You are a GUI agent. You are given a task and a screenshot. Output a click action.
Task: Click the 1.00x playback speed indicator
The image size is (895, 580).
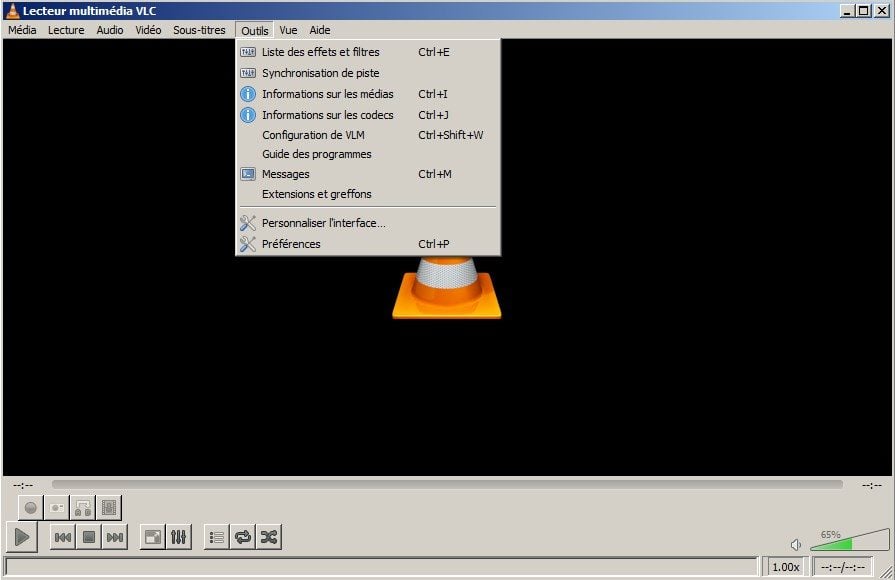[x=786, y=567]
